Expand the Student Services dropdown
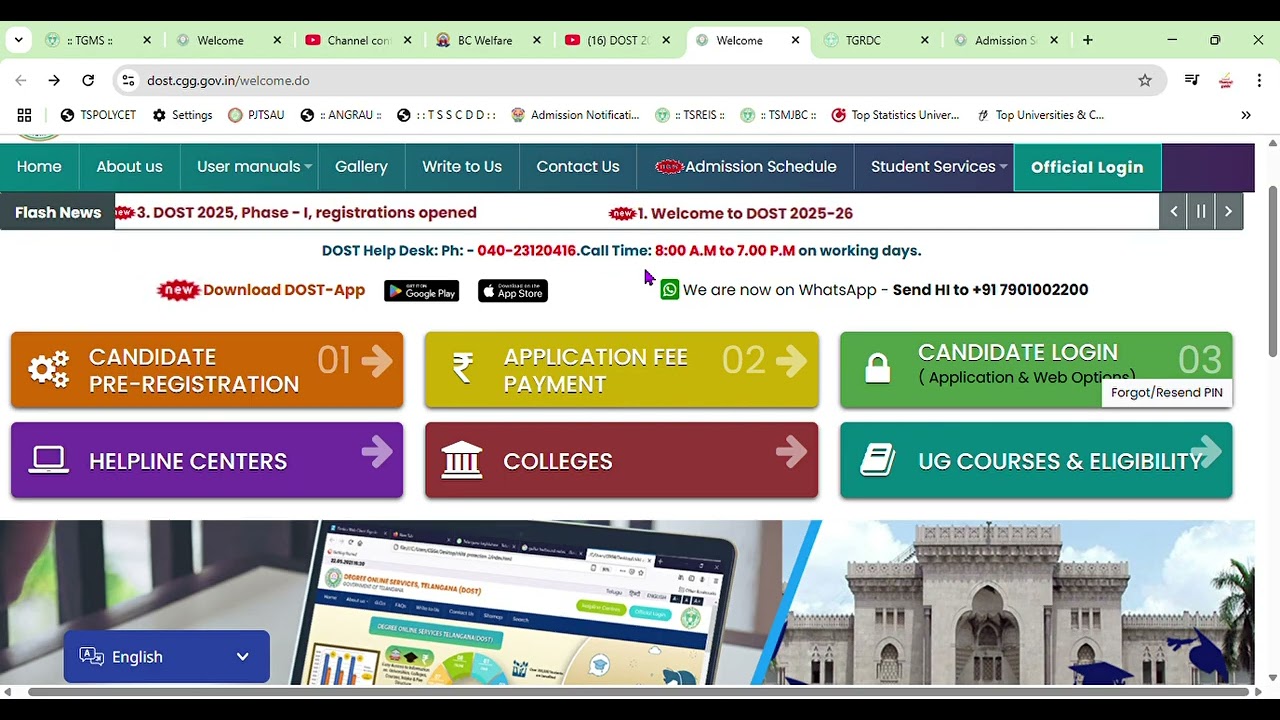Image resolution: width=1280 pixels, height=720 pixels. (x=934, y=167)
